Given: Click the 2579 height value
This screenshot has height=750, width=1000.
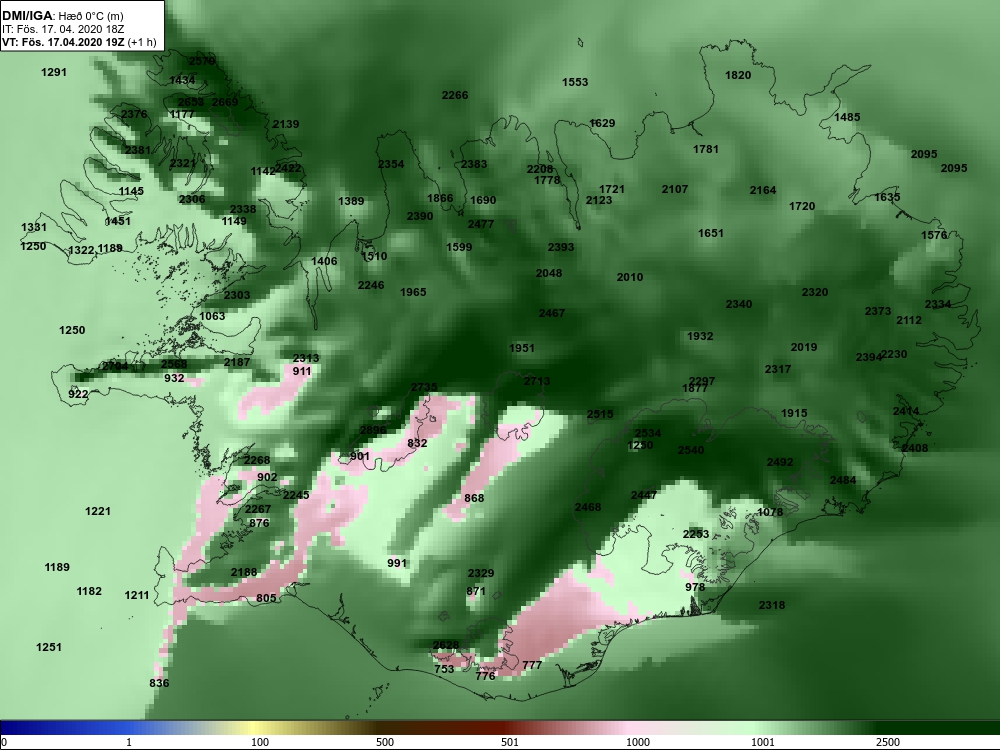Looking at the screenshot, I should pos(202,61).
